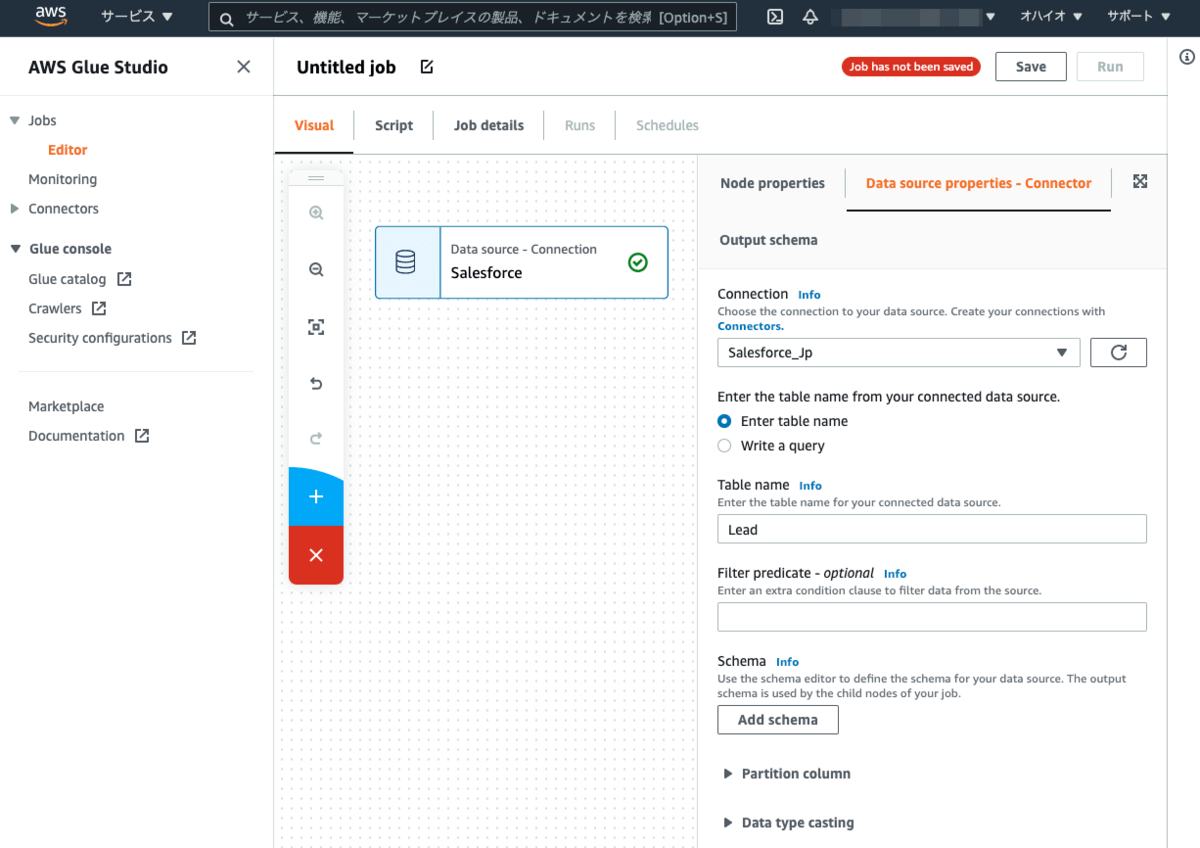Select the Enter table name radio button
Viewport: 1200px width, 848px height.
point(725,421)
